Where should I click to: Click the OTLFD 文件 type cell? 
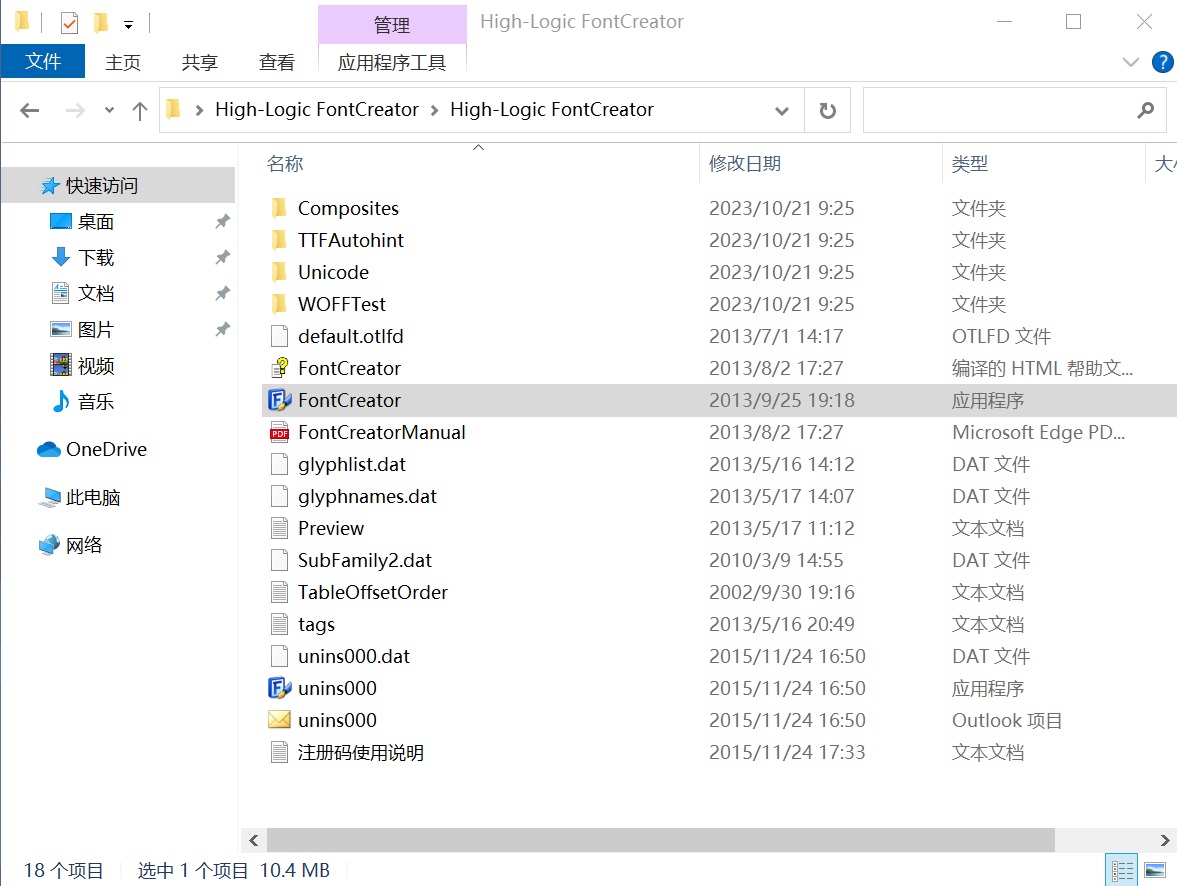pos(1001,336)
